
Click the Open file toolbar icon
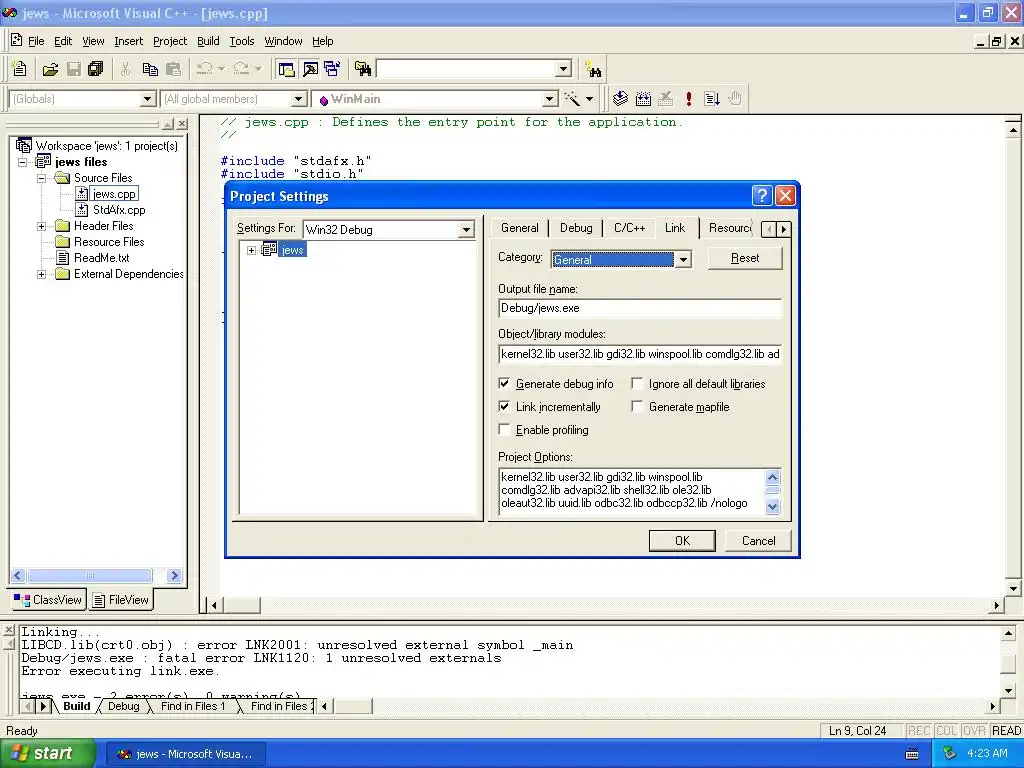(x=50, y=69)
